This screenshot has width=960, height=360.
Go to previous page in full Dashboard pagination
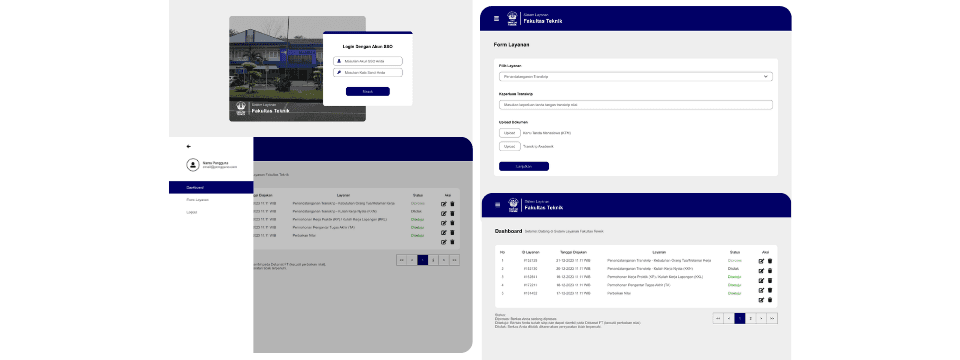point(729,318)
